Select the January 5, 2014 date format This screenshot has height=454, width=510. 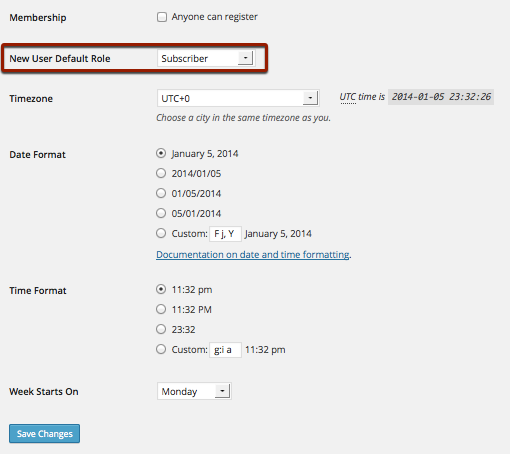click(x=161, y=153)
